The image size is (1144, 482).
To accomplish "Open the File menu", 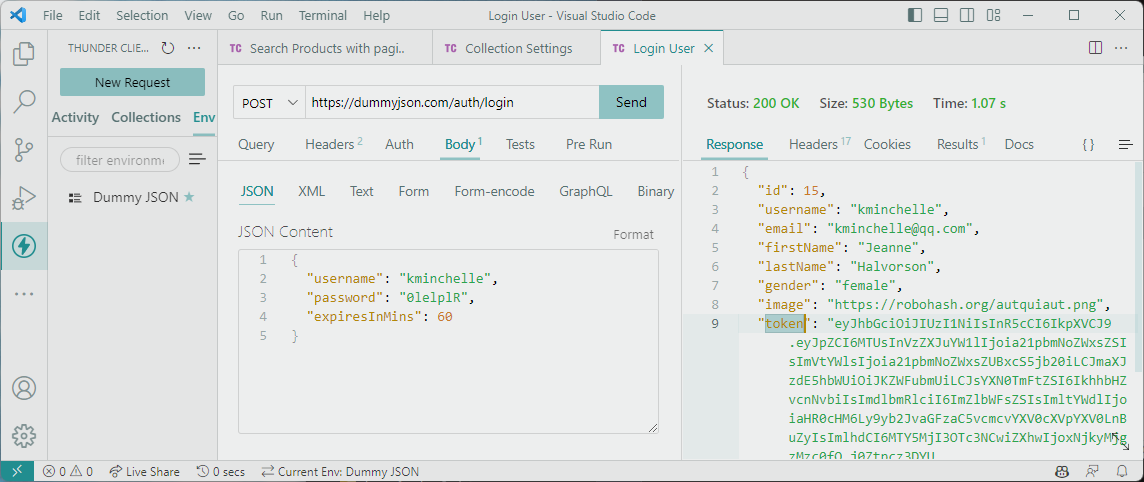I will (x=53, y=15).
